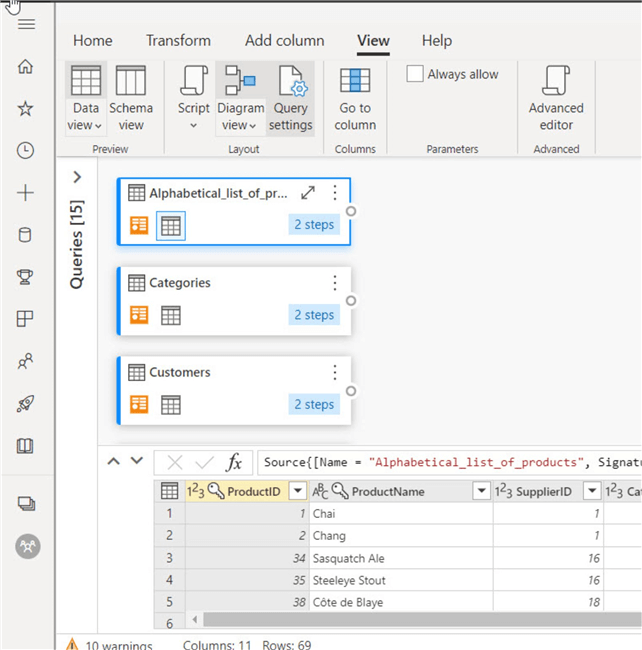Expand the Queries pane chevron
Viewport: 642px width, 650px height.
pos(77,177)
